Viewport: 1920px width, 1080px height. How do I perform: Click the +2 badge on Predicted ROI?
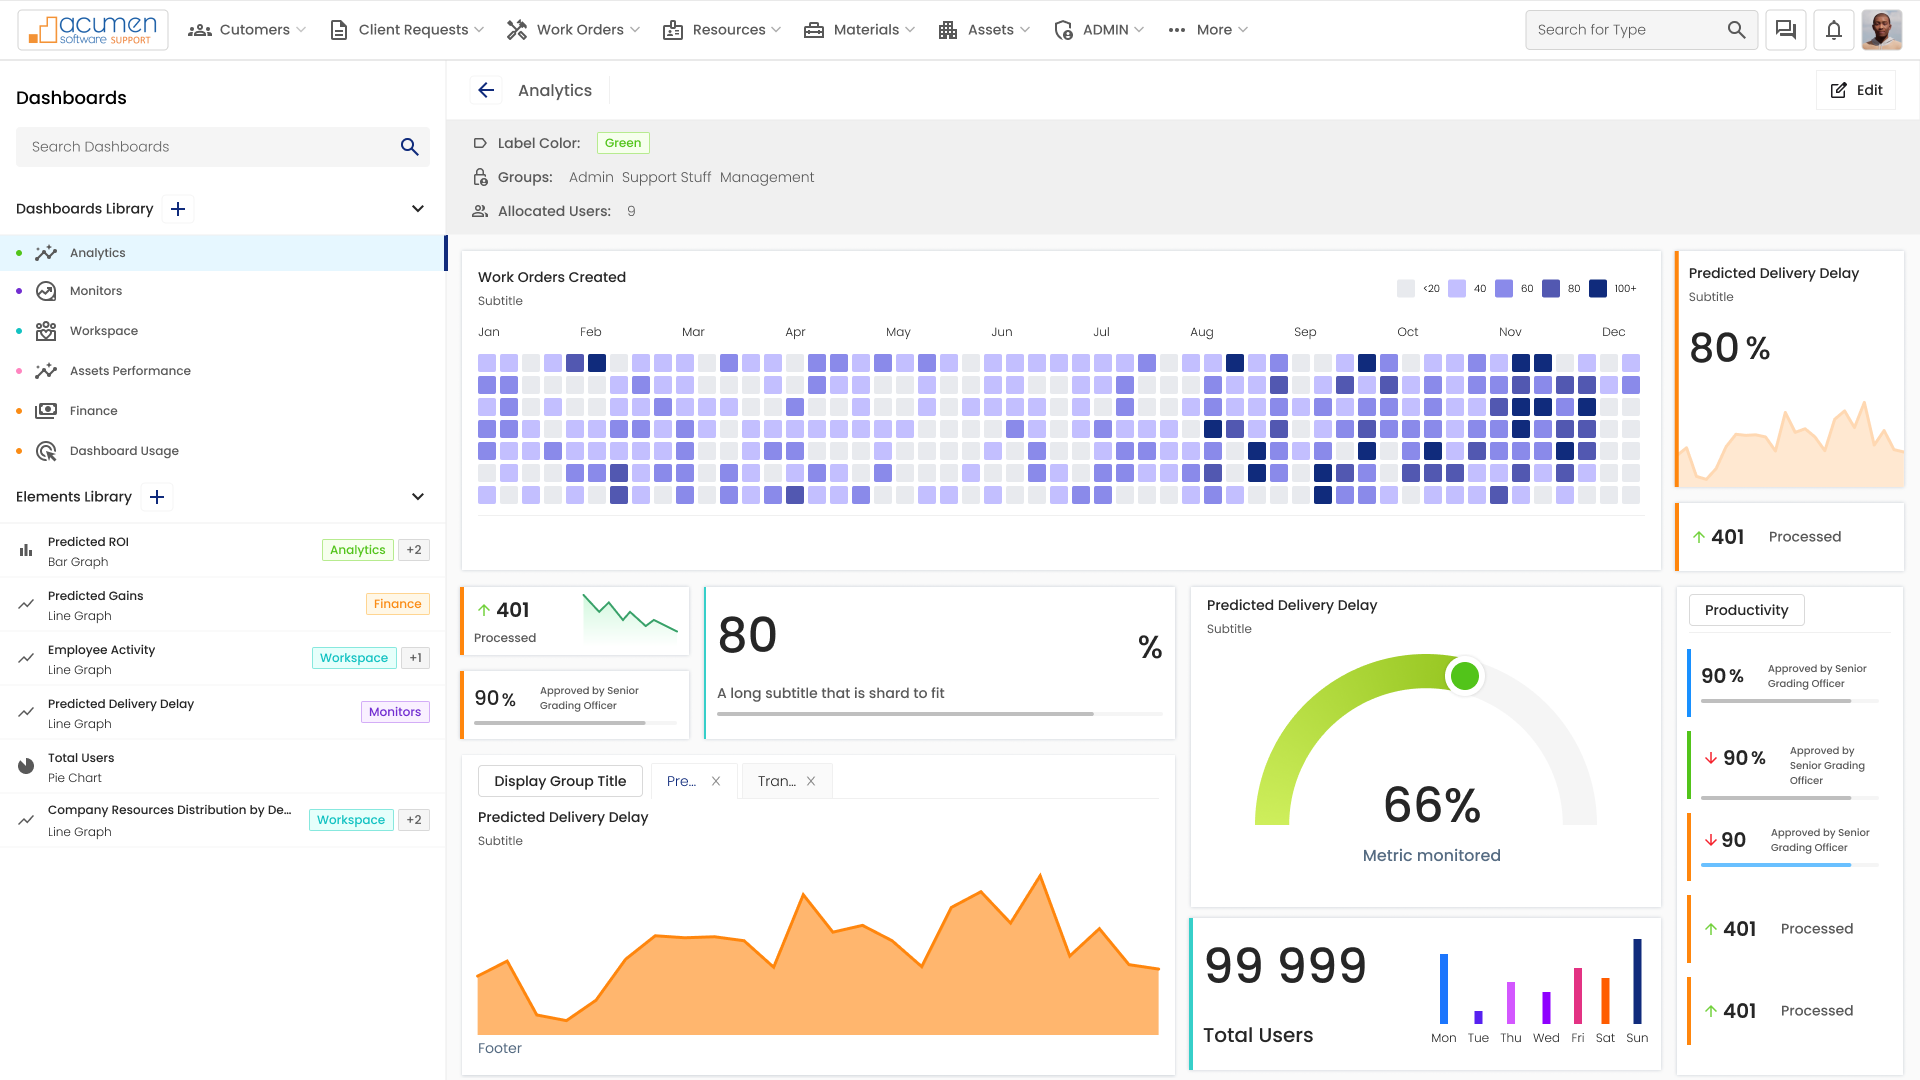pyautogui.click(x=414, y=550)
